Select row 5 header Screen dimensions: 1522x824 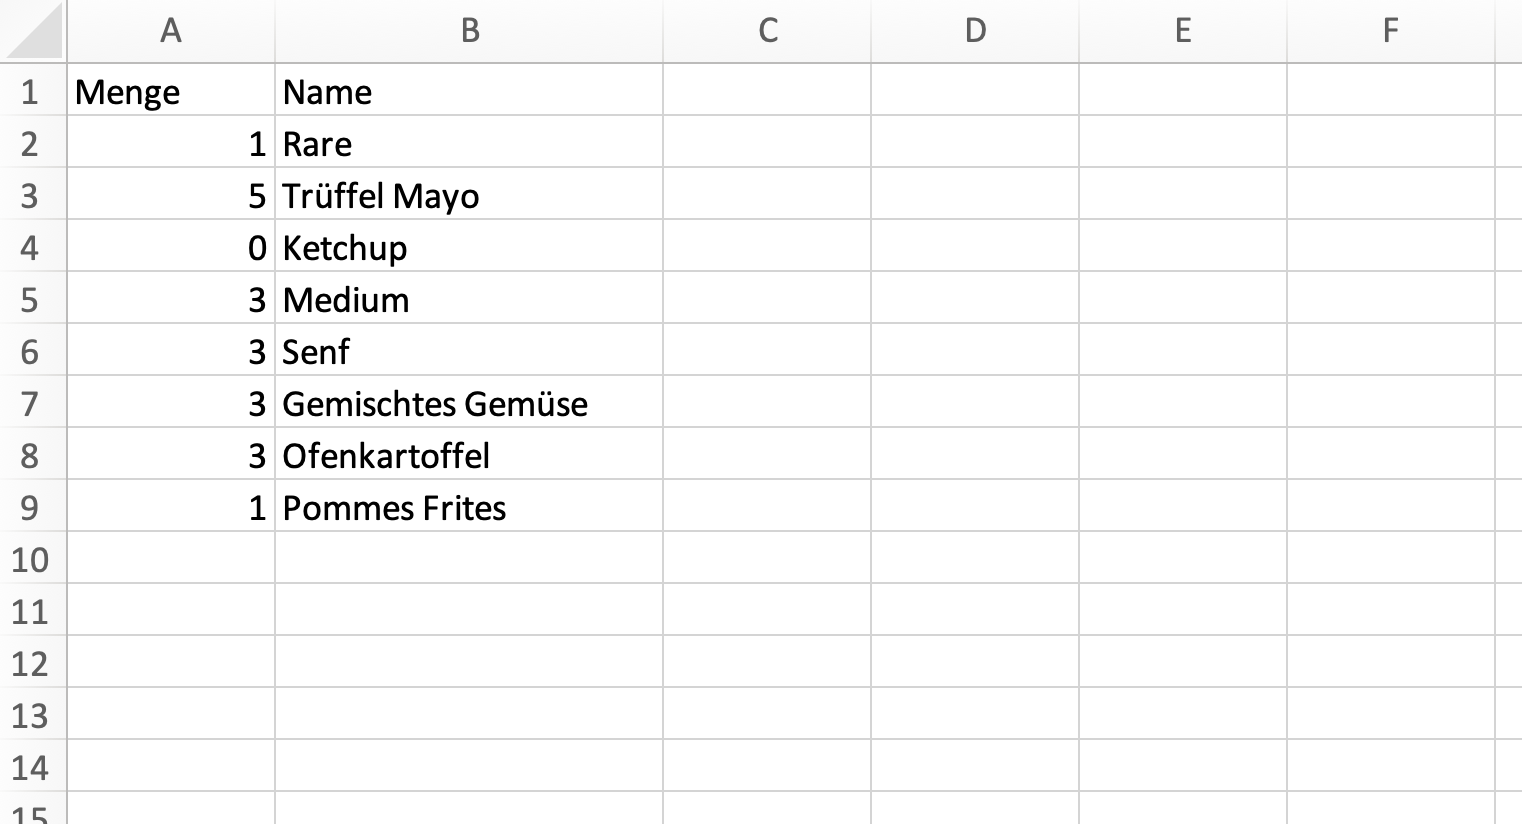(33, 298)
